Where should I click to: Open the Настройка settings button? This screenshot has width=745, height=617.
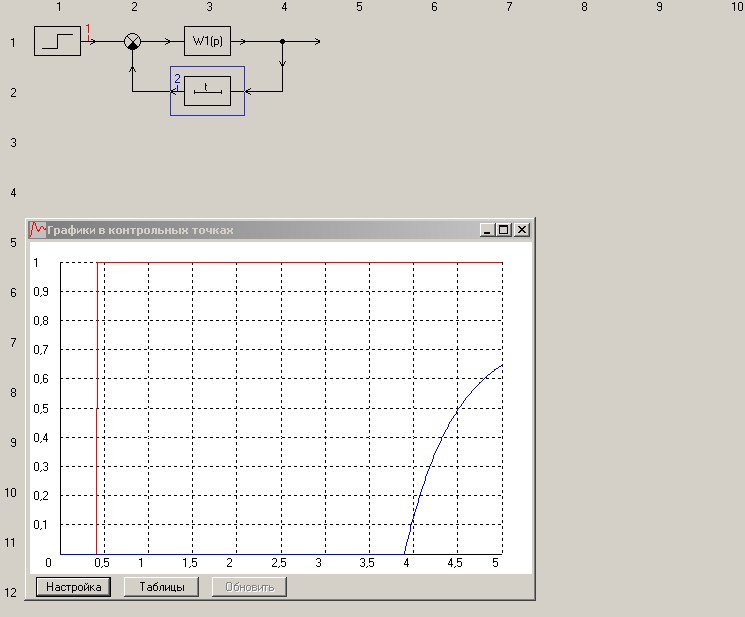point(74,587)
